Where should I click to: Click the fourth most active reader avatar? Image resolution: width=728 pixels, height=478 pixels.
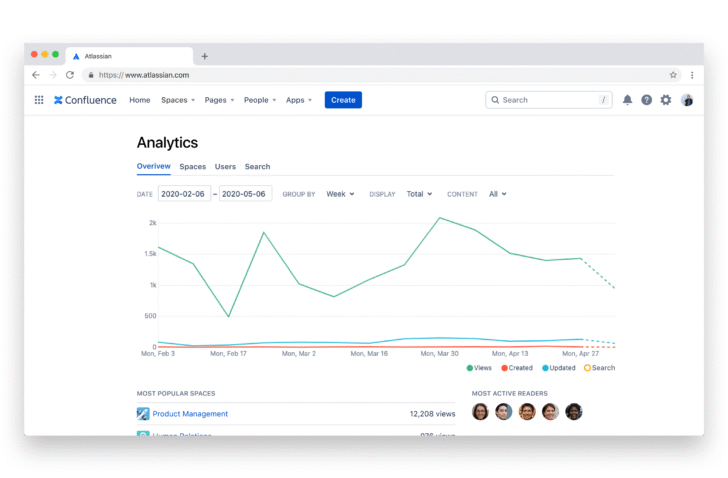point(550,411)
